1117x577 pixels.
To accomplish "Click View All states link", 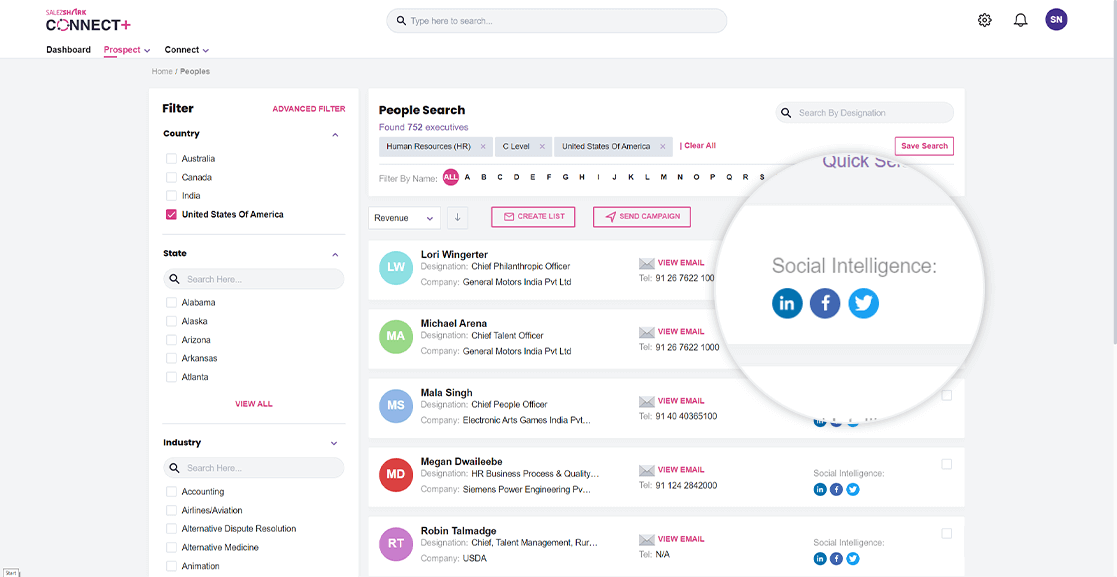I will point(254,404).
